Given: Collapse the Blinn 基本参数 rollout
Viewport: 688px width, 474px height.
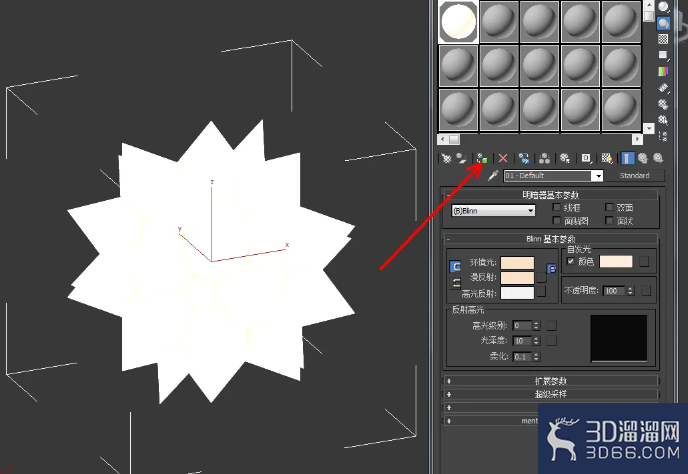Looking at the screenshot, I should coord(551,239).
